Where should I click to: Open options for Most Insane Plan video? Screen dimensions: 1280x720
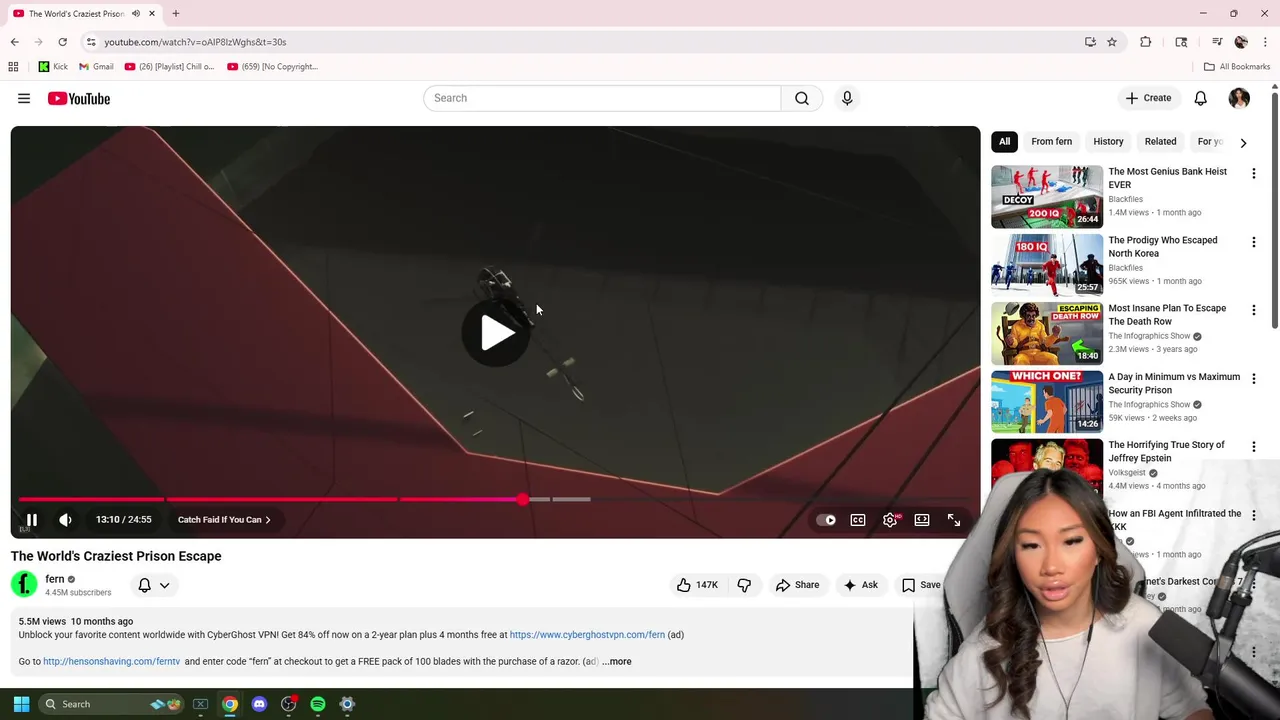click(x=1253, y=310)
